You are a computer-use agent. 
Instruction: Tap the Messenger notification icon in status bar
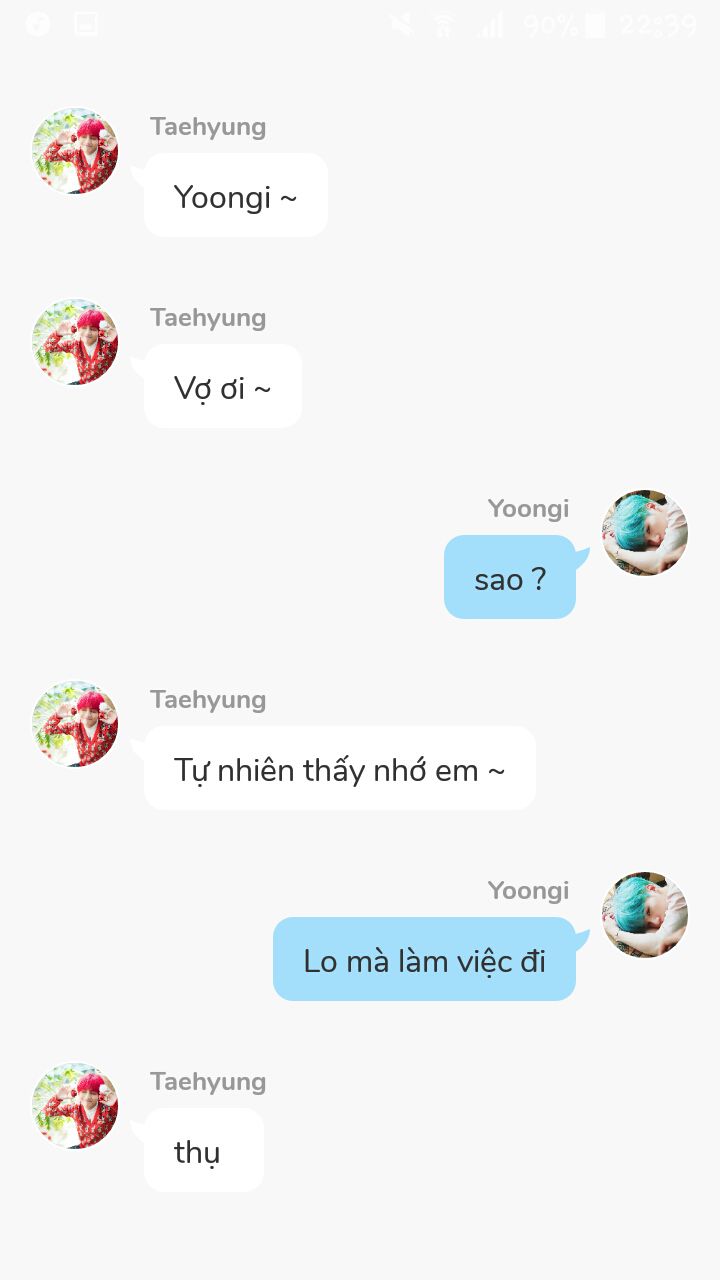pos(38,24)
